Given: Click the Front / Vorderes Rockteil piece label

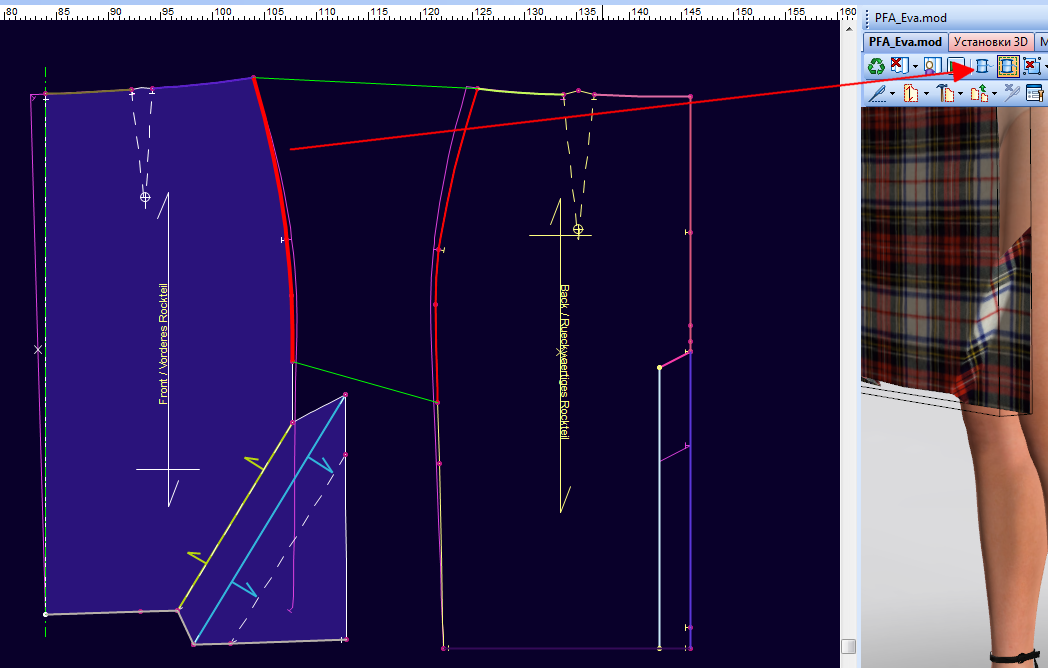Looking at the screenshot, I should [164, 344].
